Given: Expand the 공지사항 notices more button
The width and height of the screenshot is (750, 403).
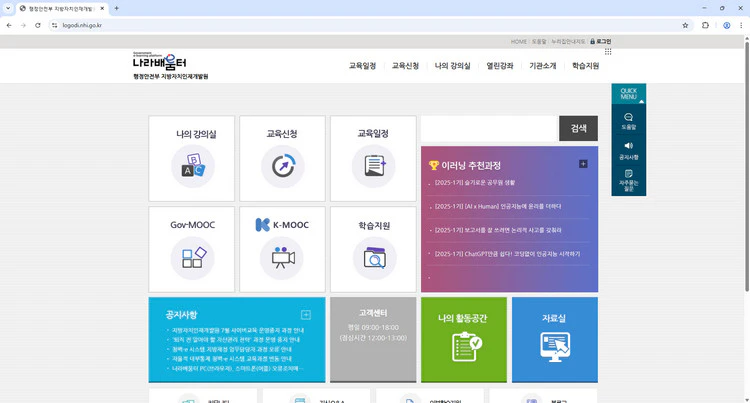Looking at the screenshot, I should click(306, 314).
